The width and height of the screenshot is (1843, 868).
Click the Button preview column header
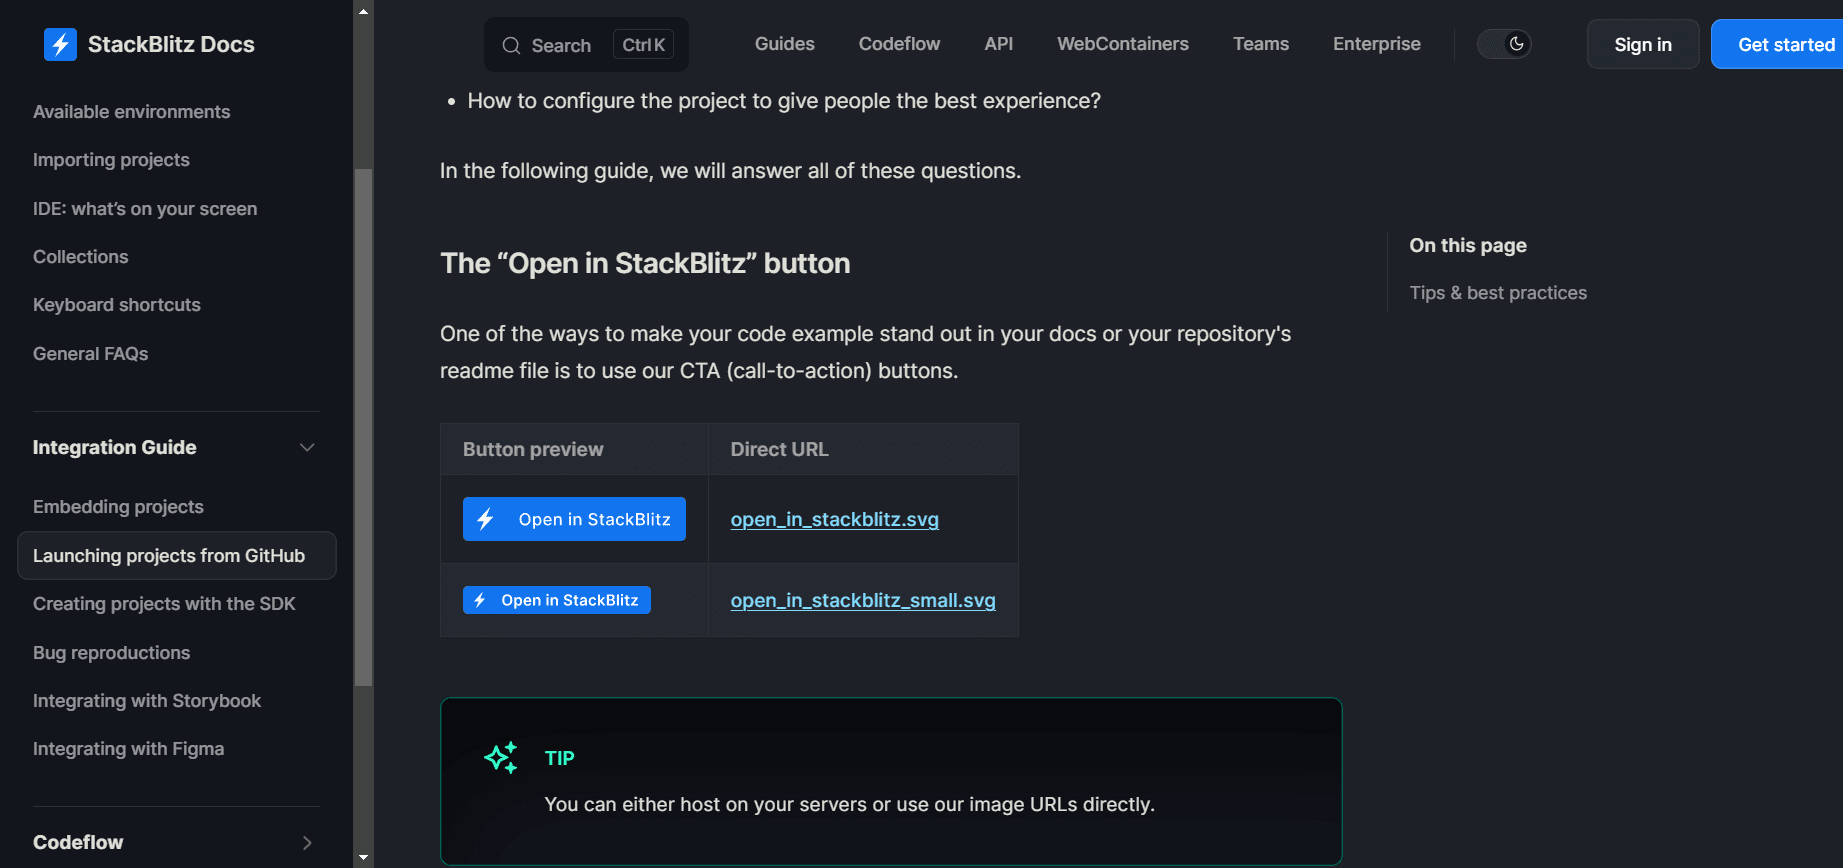click(x=533, y=449)
